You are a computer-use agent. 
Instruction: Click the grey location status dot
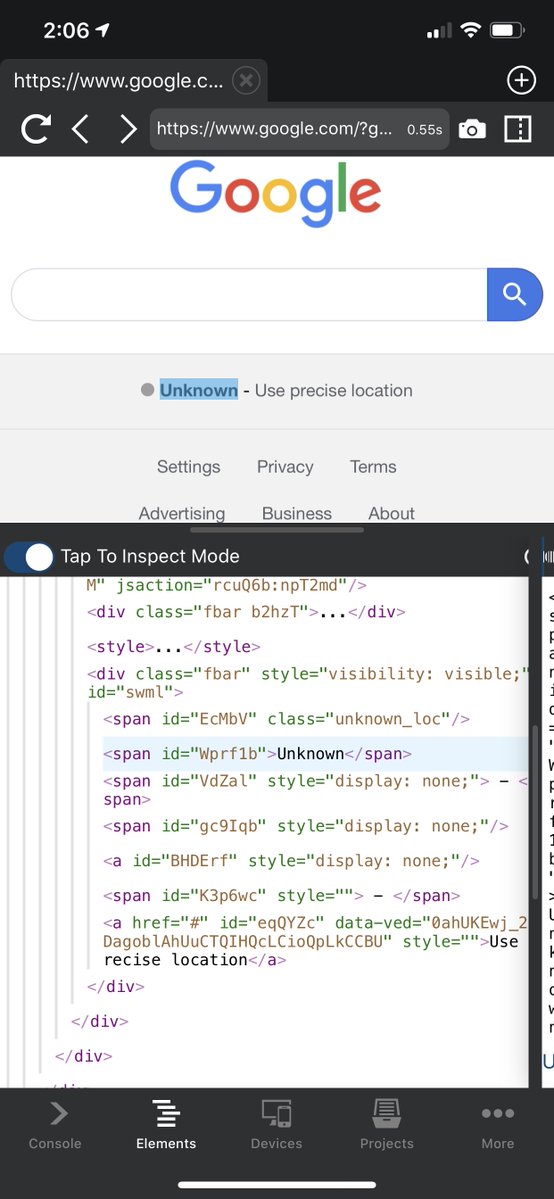coord(148,391)
